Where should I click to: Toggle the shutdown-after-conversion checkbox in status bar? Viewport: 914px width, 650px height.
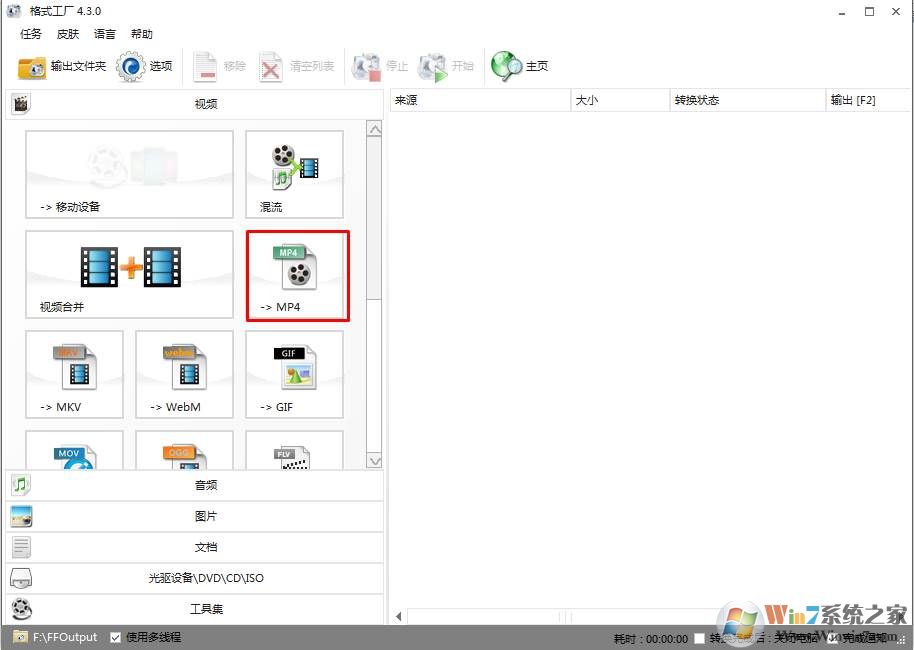click(x=699, y=638)
